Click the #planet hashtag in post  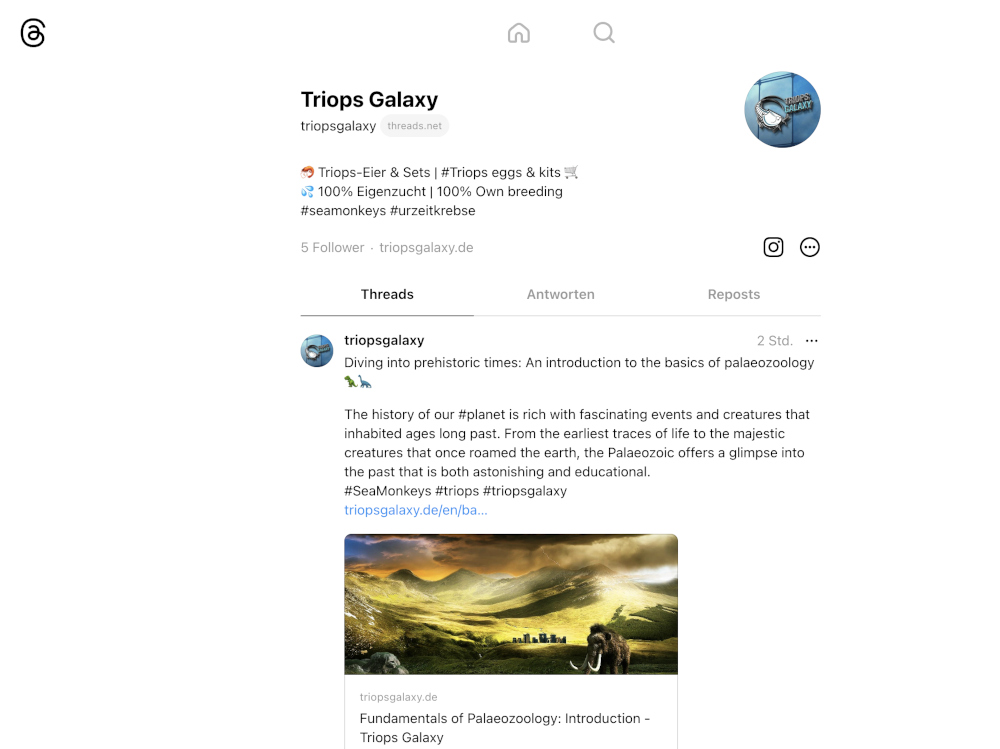pyautogui.click(x=482, y=414)
